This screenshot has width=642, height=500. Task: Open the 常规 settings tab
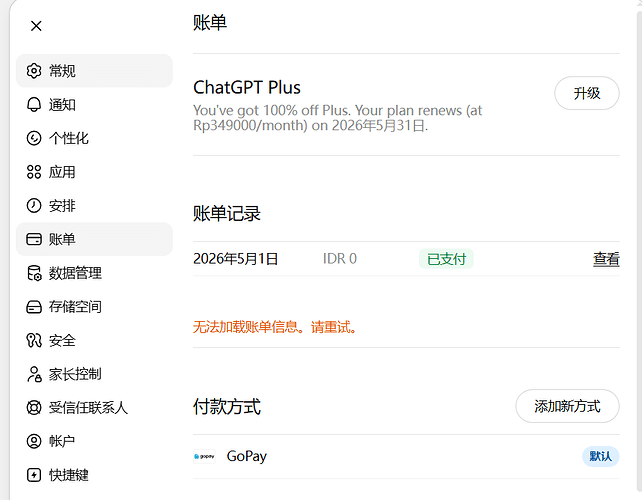94,71
